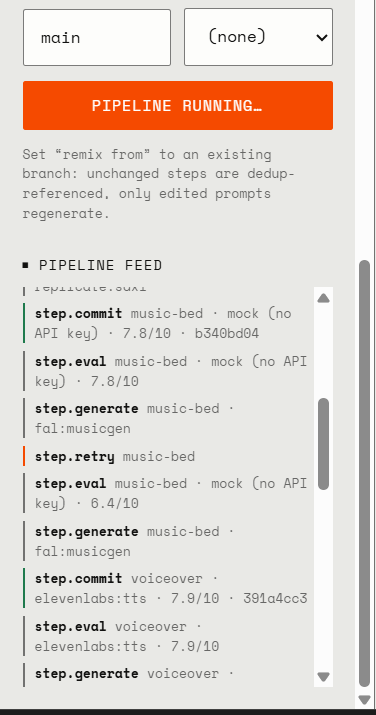Click the page scrollbar down arrow
The height and width of the screenshot is (715, 376).
(364, 699)
